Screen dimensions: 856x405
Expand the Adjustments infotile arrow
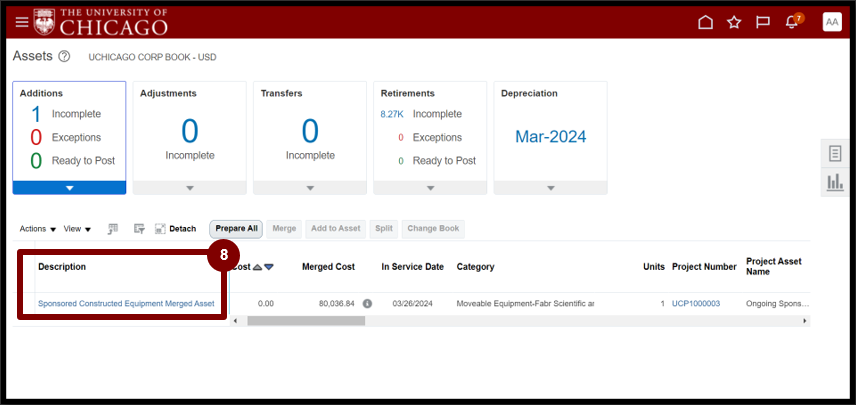[x=189, y=188]
